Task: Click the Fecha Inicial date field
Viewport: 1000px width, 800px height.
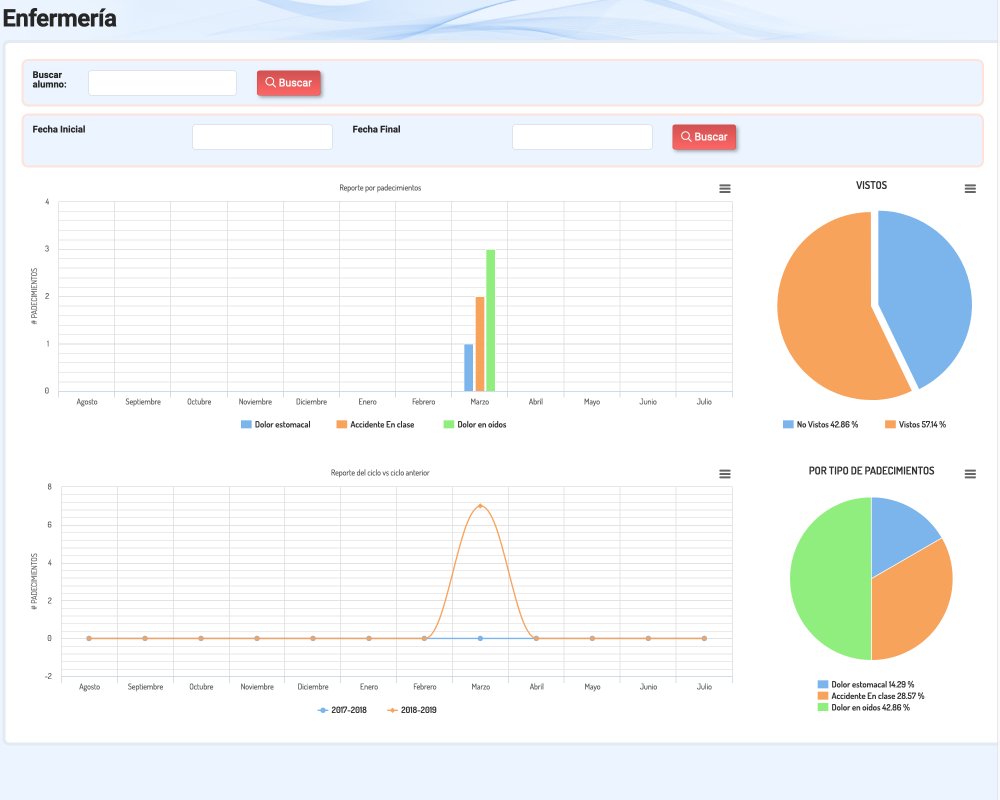Action: (x=262, y=137)
